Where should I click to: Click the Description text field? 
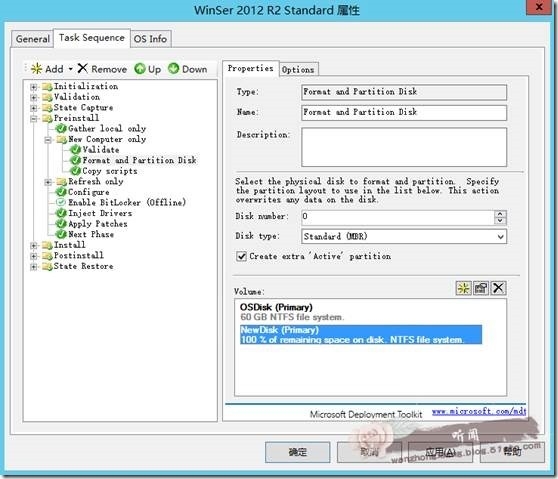pos(404,147)
